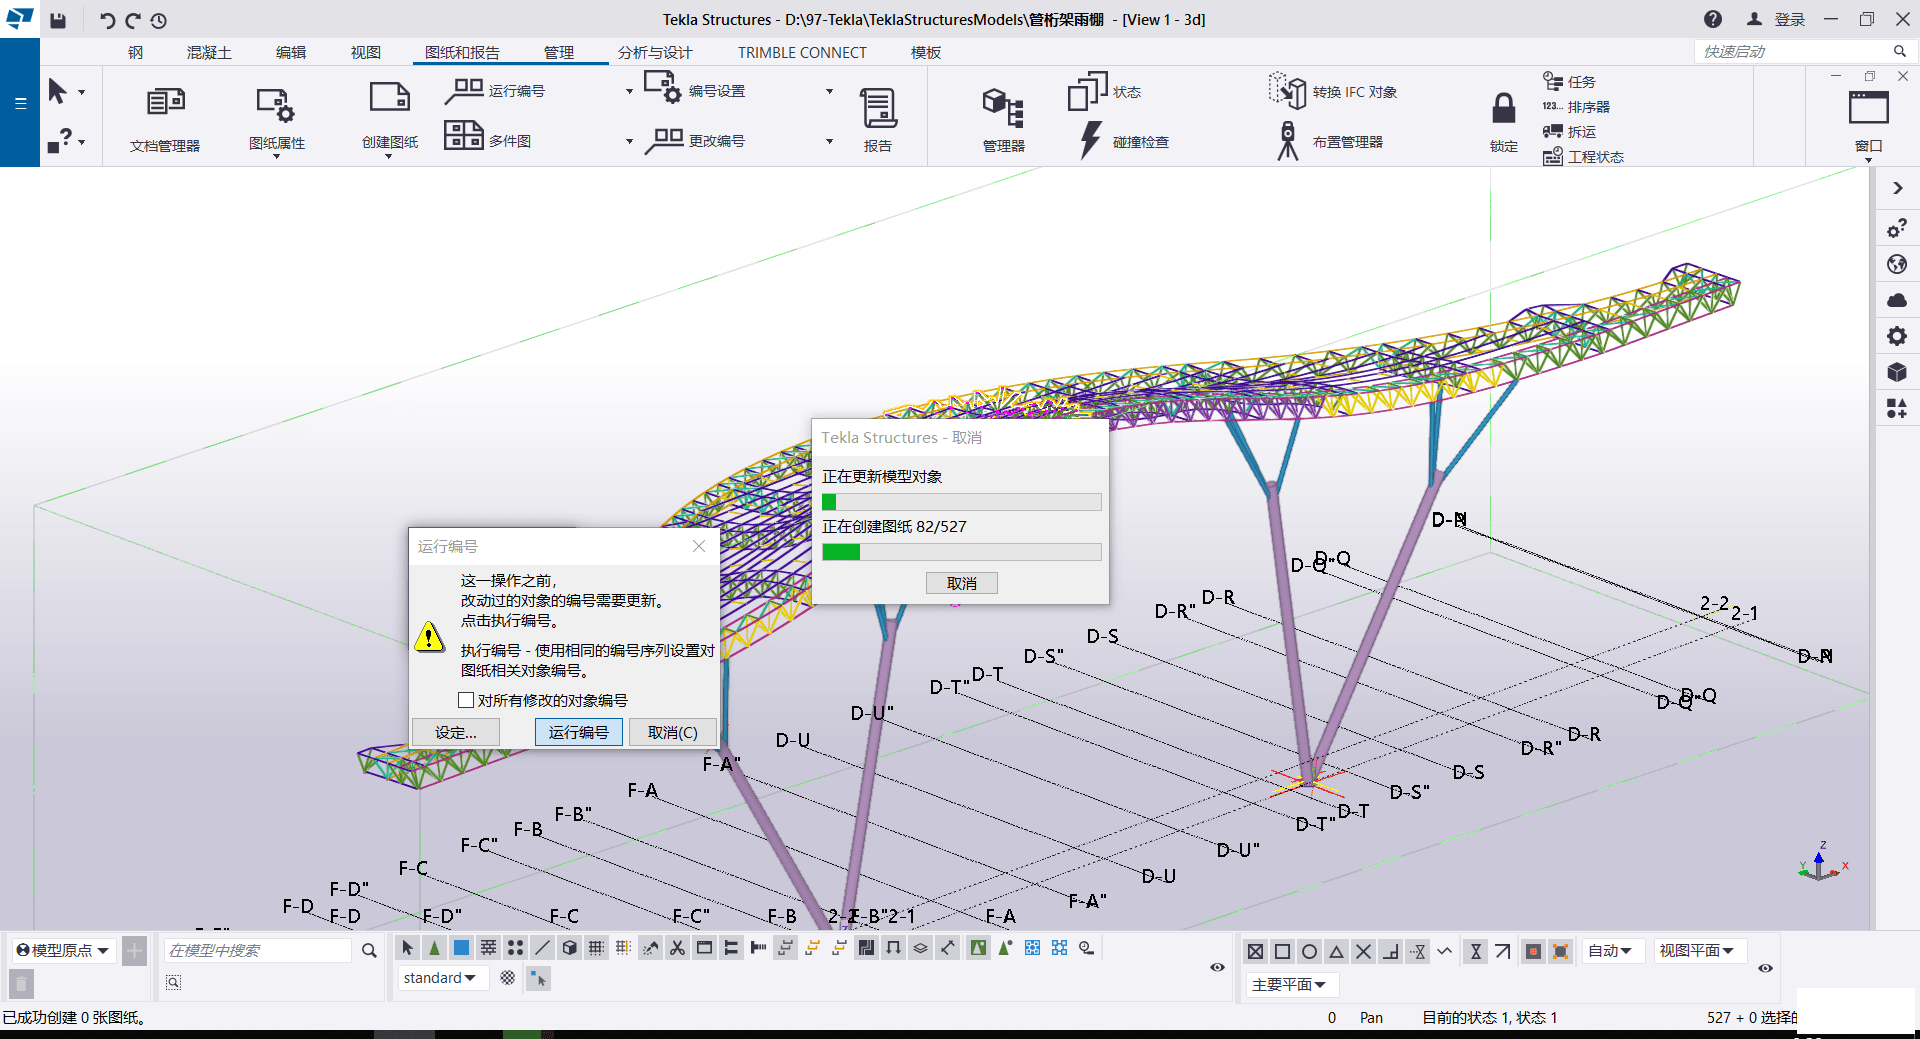Open 文档管理器 document manager
The image size is (1920, 1039).
(x=165, y=118)
